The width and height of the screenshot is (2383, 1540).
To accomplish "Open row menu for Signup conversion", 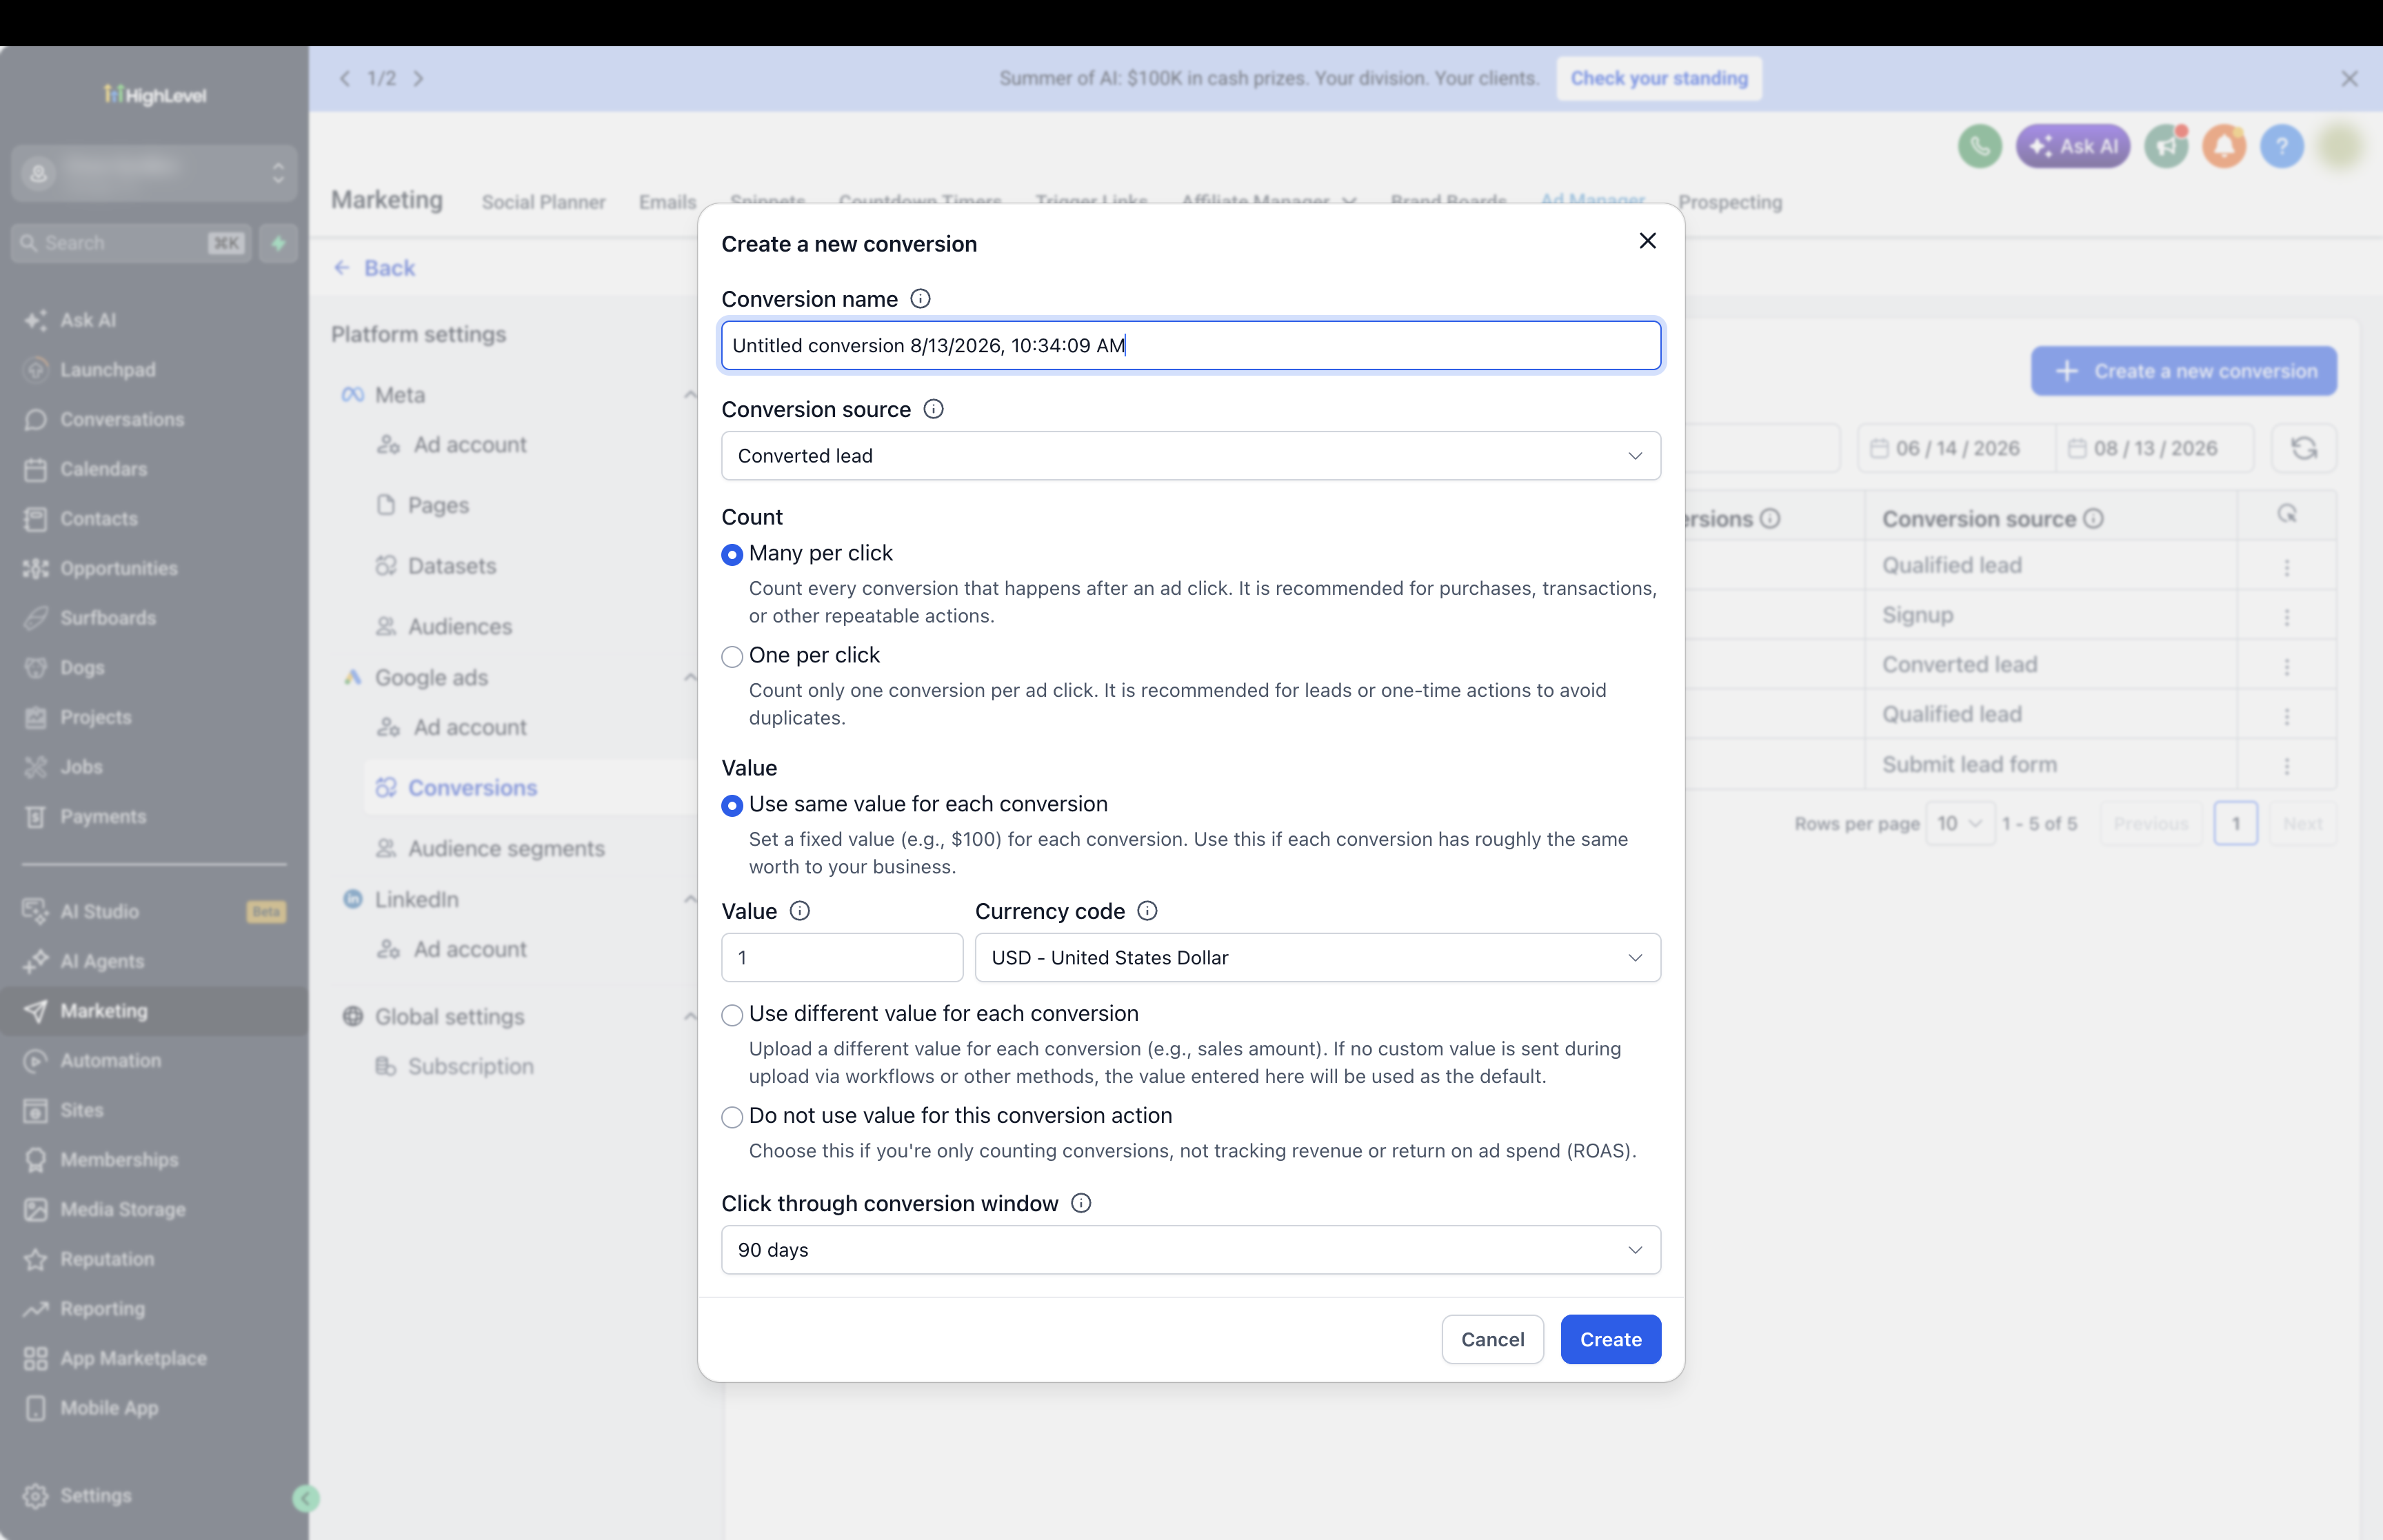I will point(2286,616).
